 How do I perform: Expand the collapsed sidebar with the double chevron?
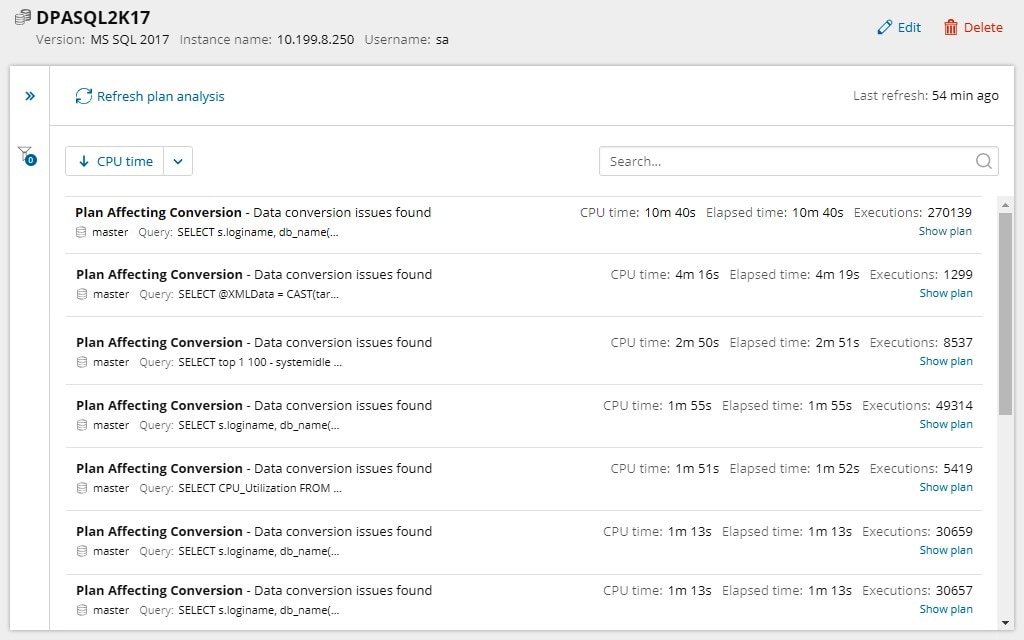(29, 95)
